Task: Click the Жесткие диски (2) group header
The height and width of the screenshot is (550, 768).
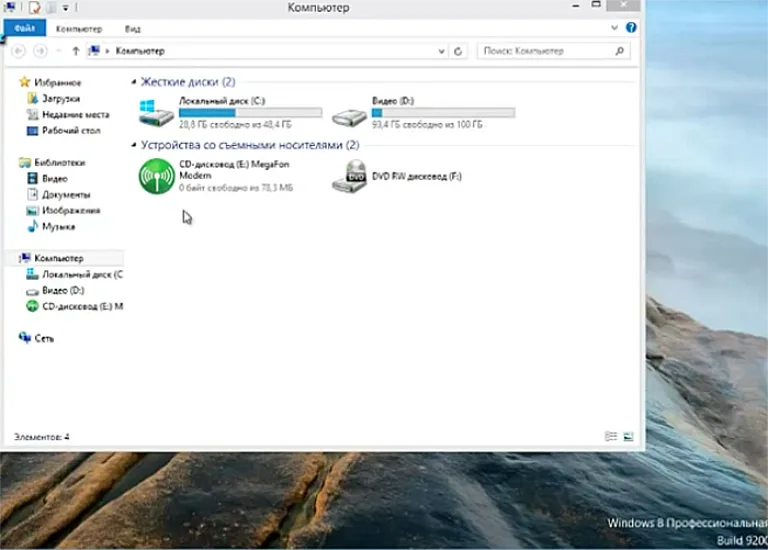Action: pos(188,82)
